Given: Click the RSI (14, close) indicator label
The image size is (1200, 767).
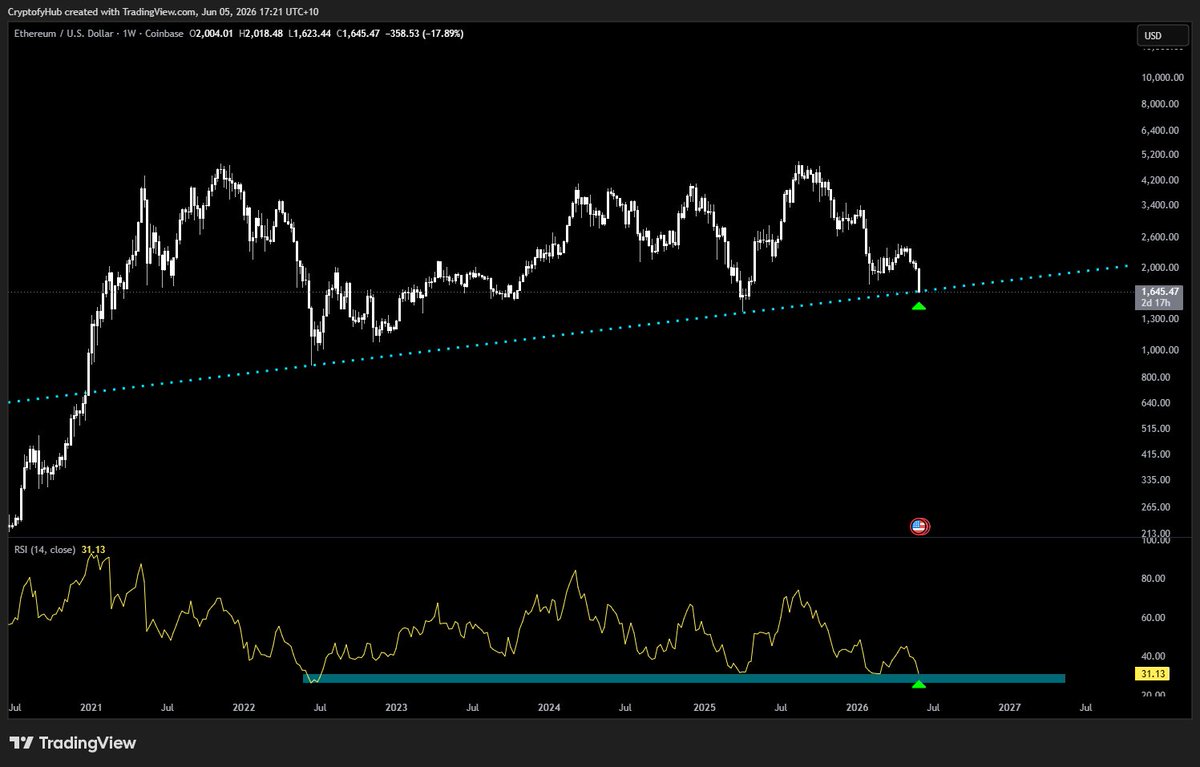Looking at the screenshot, I should click(46, 550).
